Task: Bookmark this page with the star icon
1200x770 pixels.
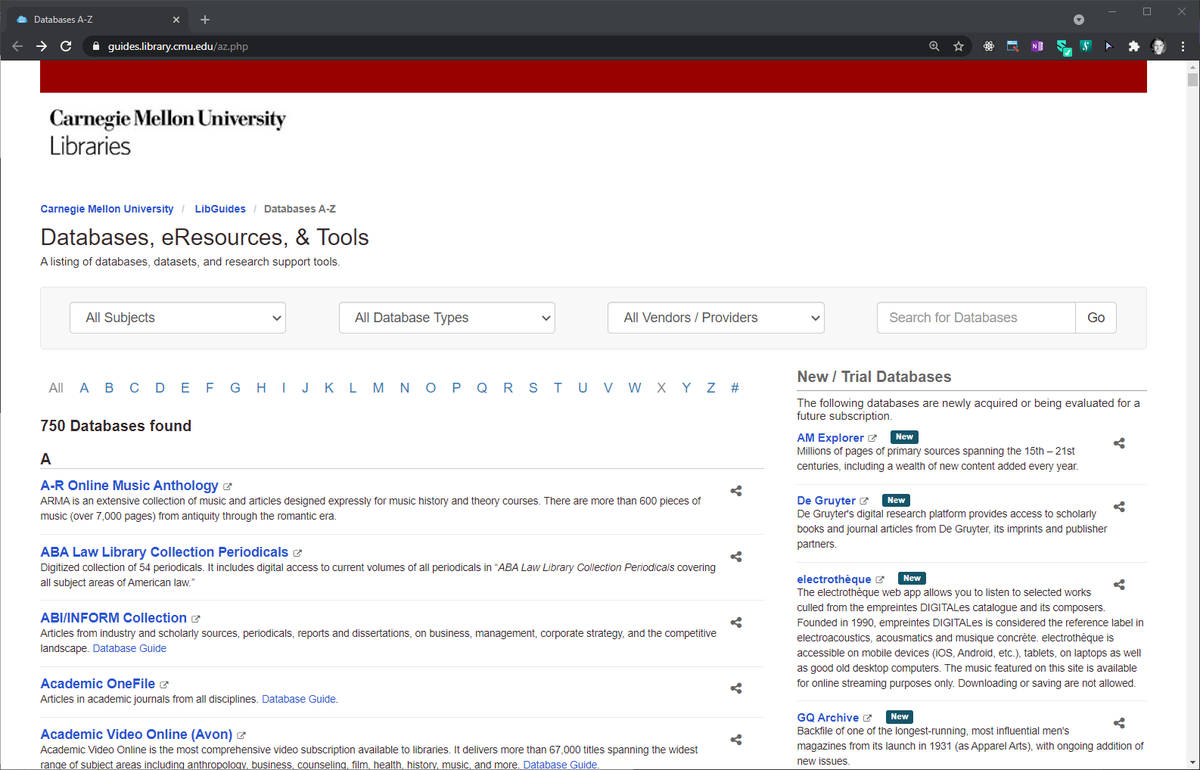Action: click(958, 46)
